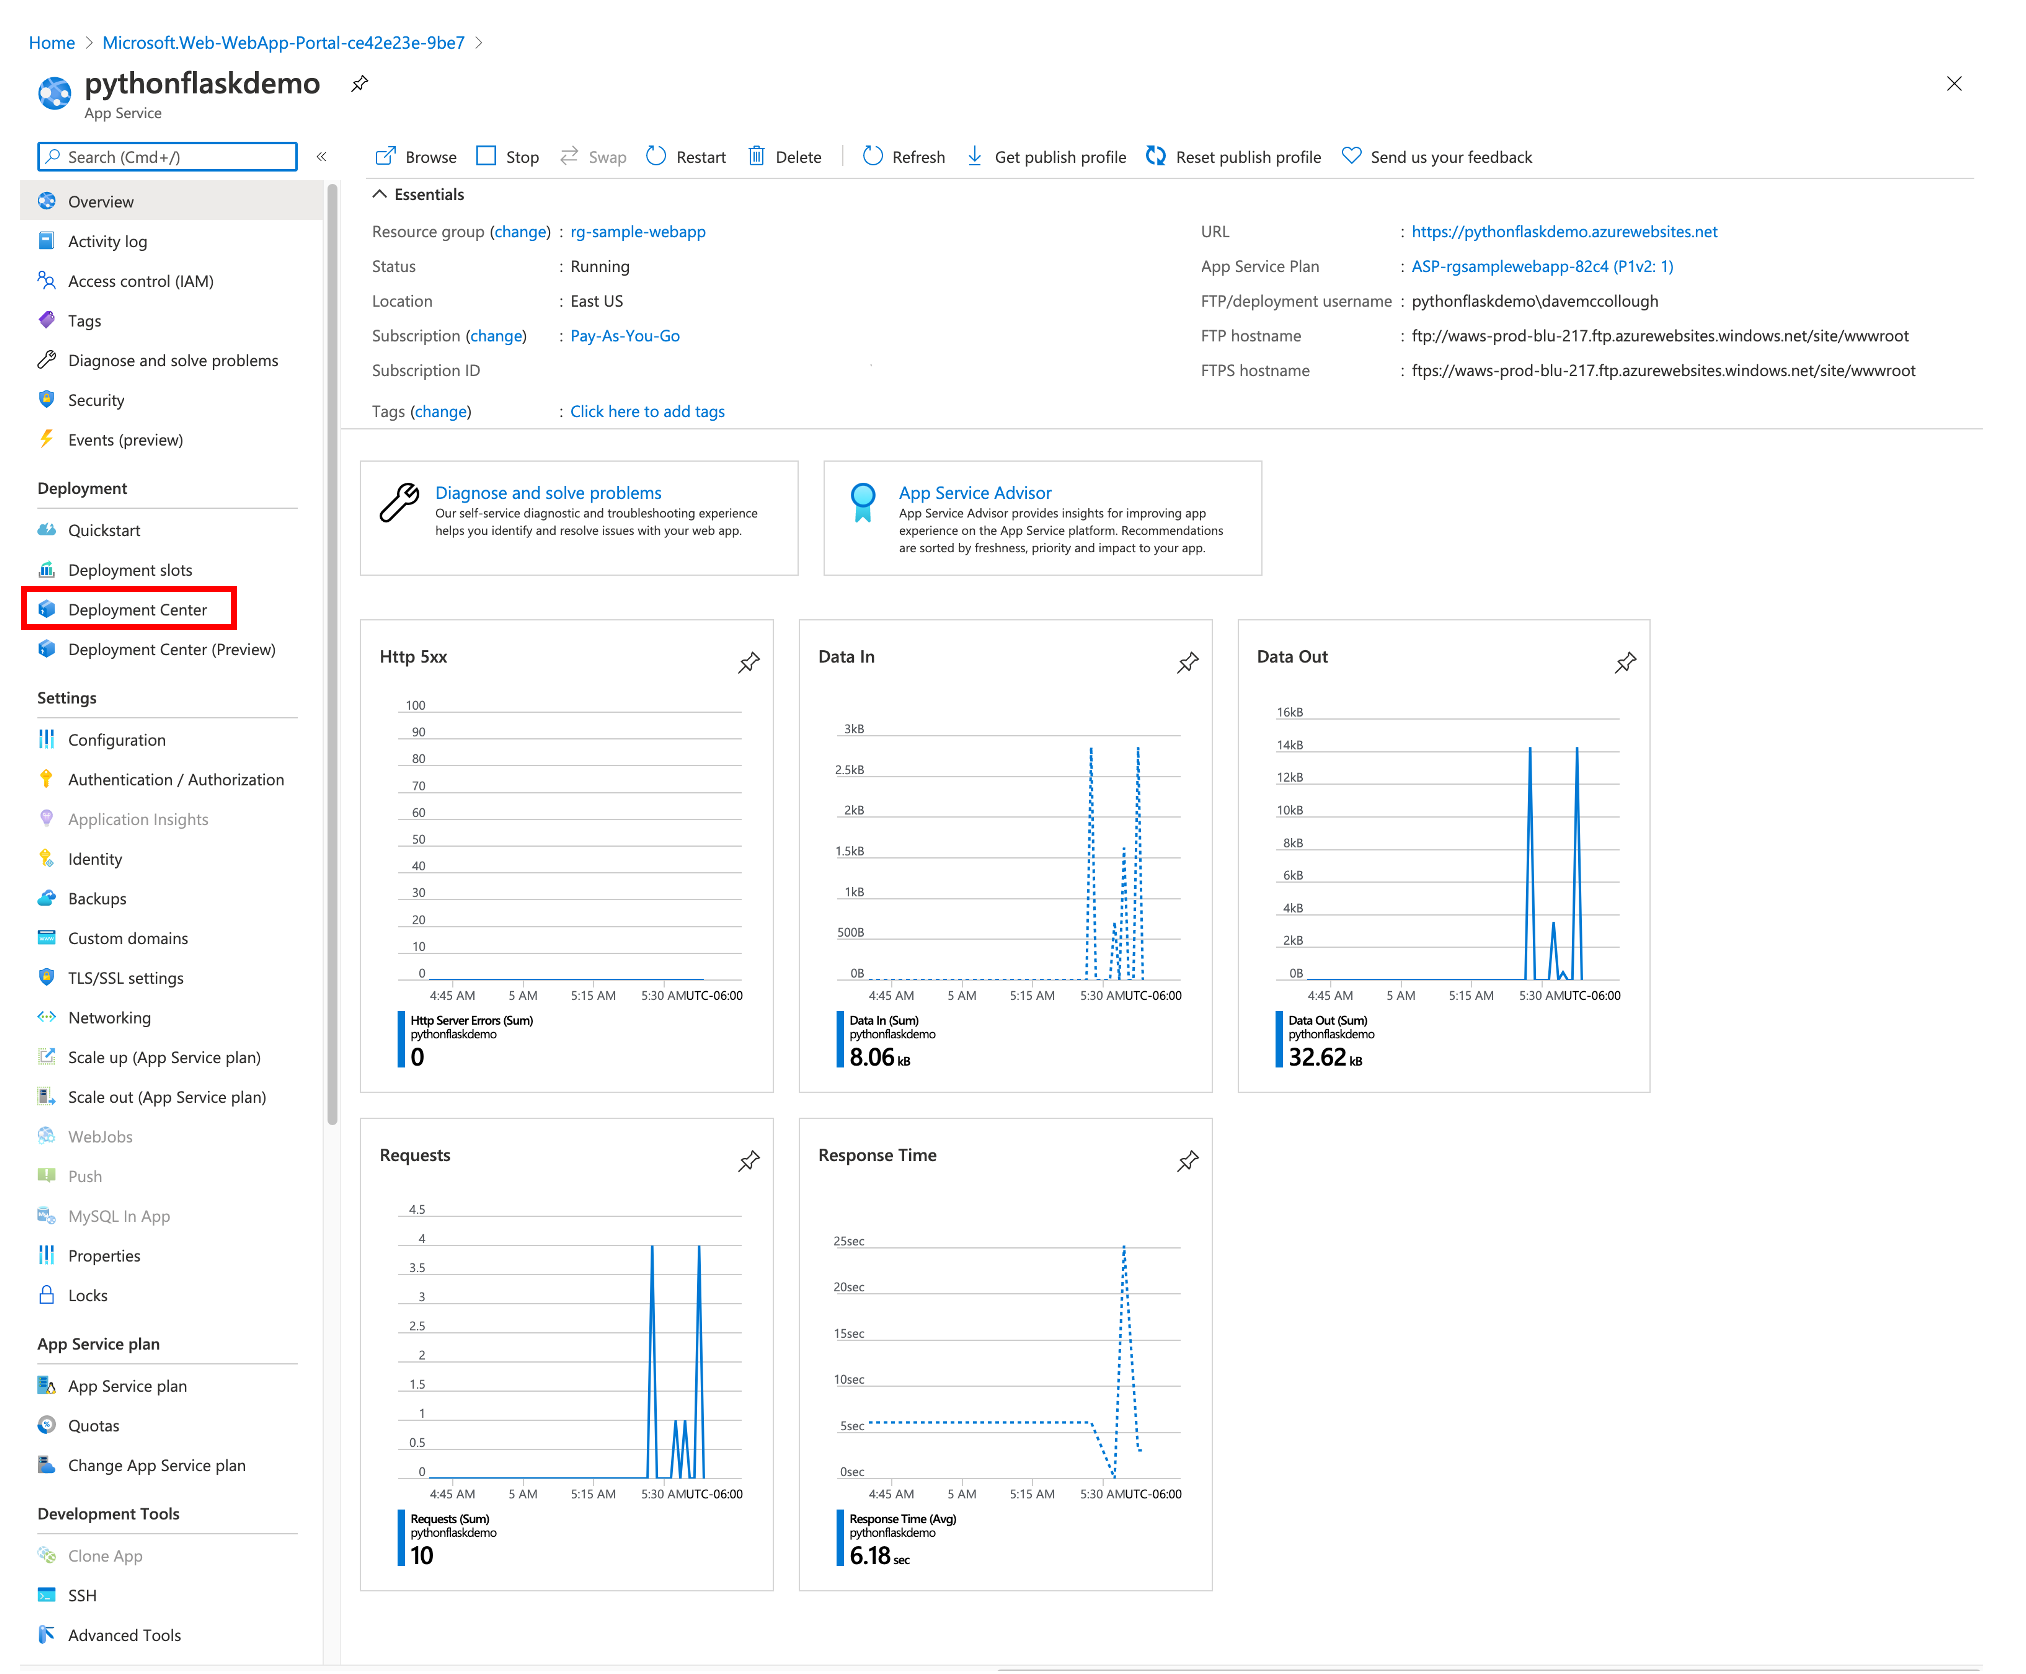
Task: Open TLS/SSL settings page
Action: pos(125,978)
